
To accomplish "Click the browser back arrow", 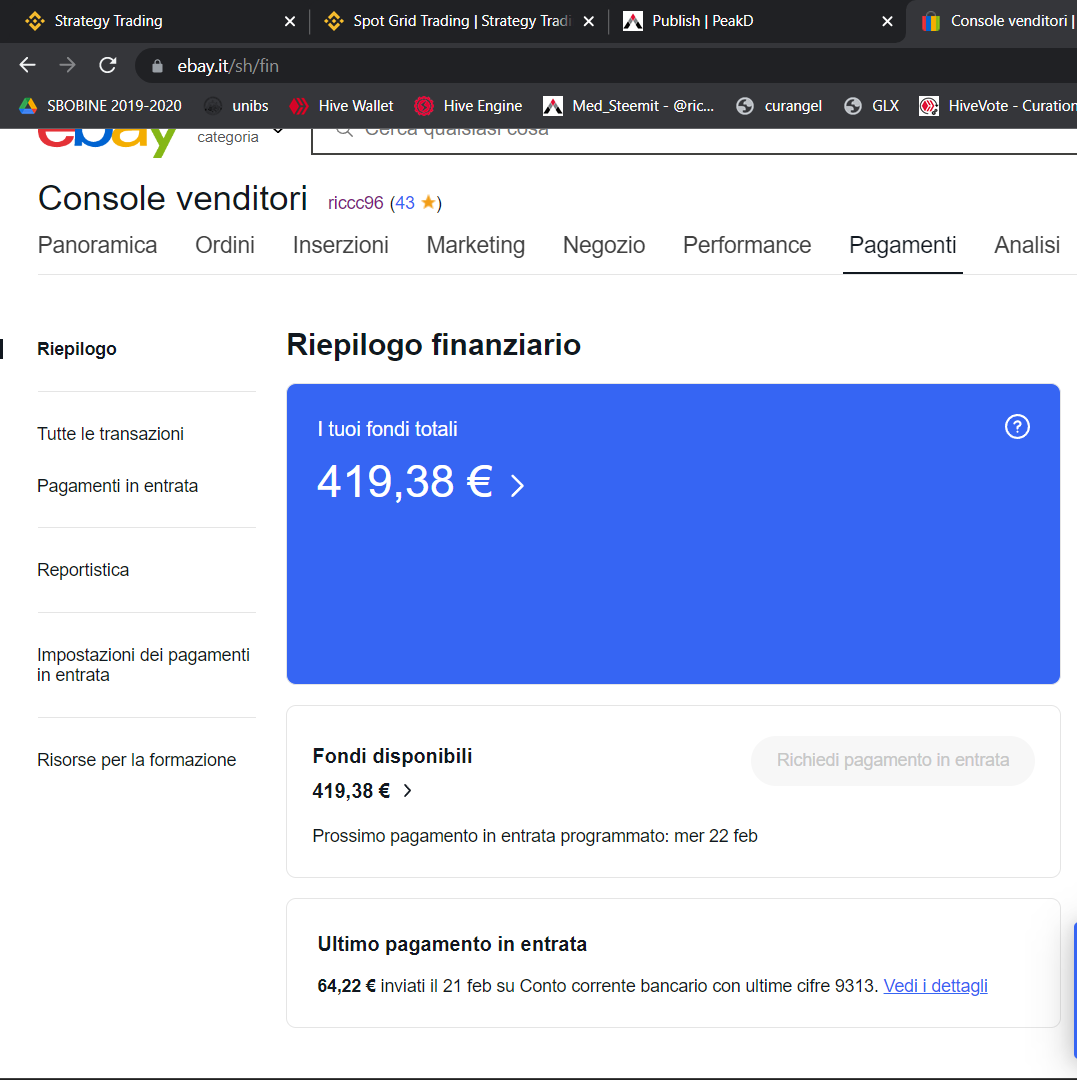I will [27, 66].
